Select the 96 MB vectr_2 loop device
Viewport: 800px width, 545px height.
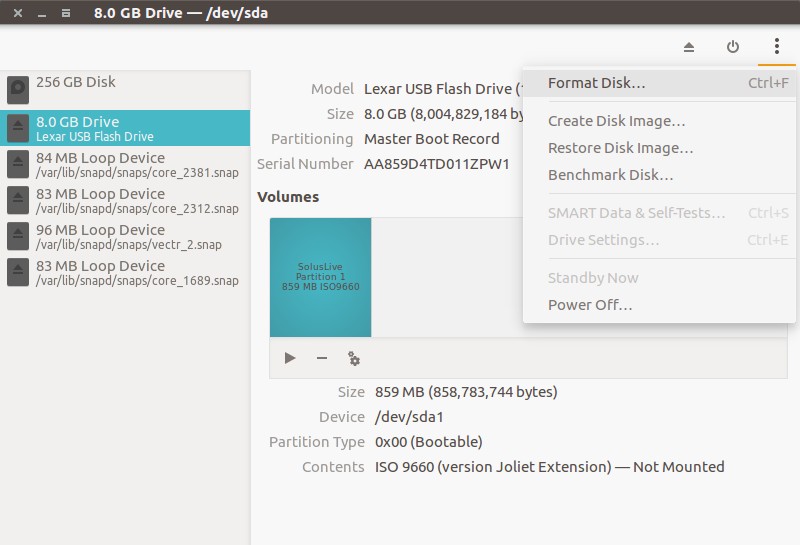click(125, 236)
